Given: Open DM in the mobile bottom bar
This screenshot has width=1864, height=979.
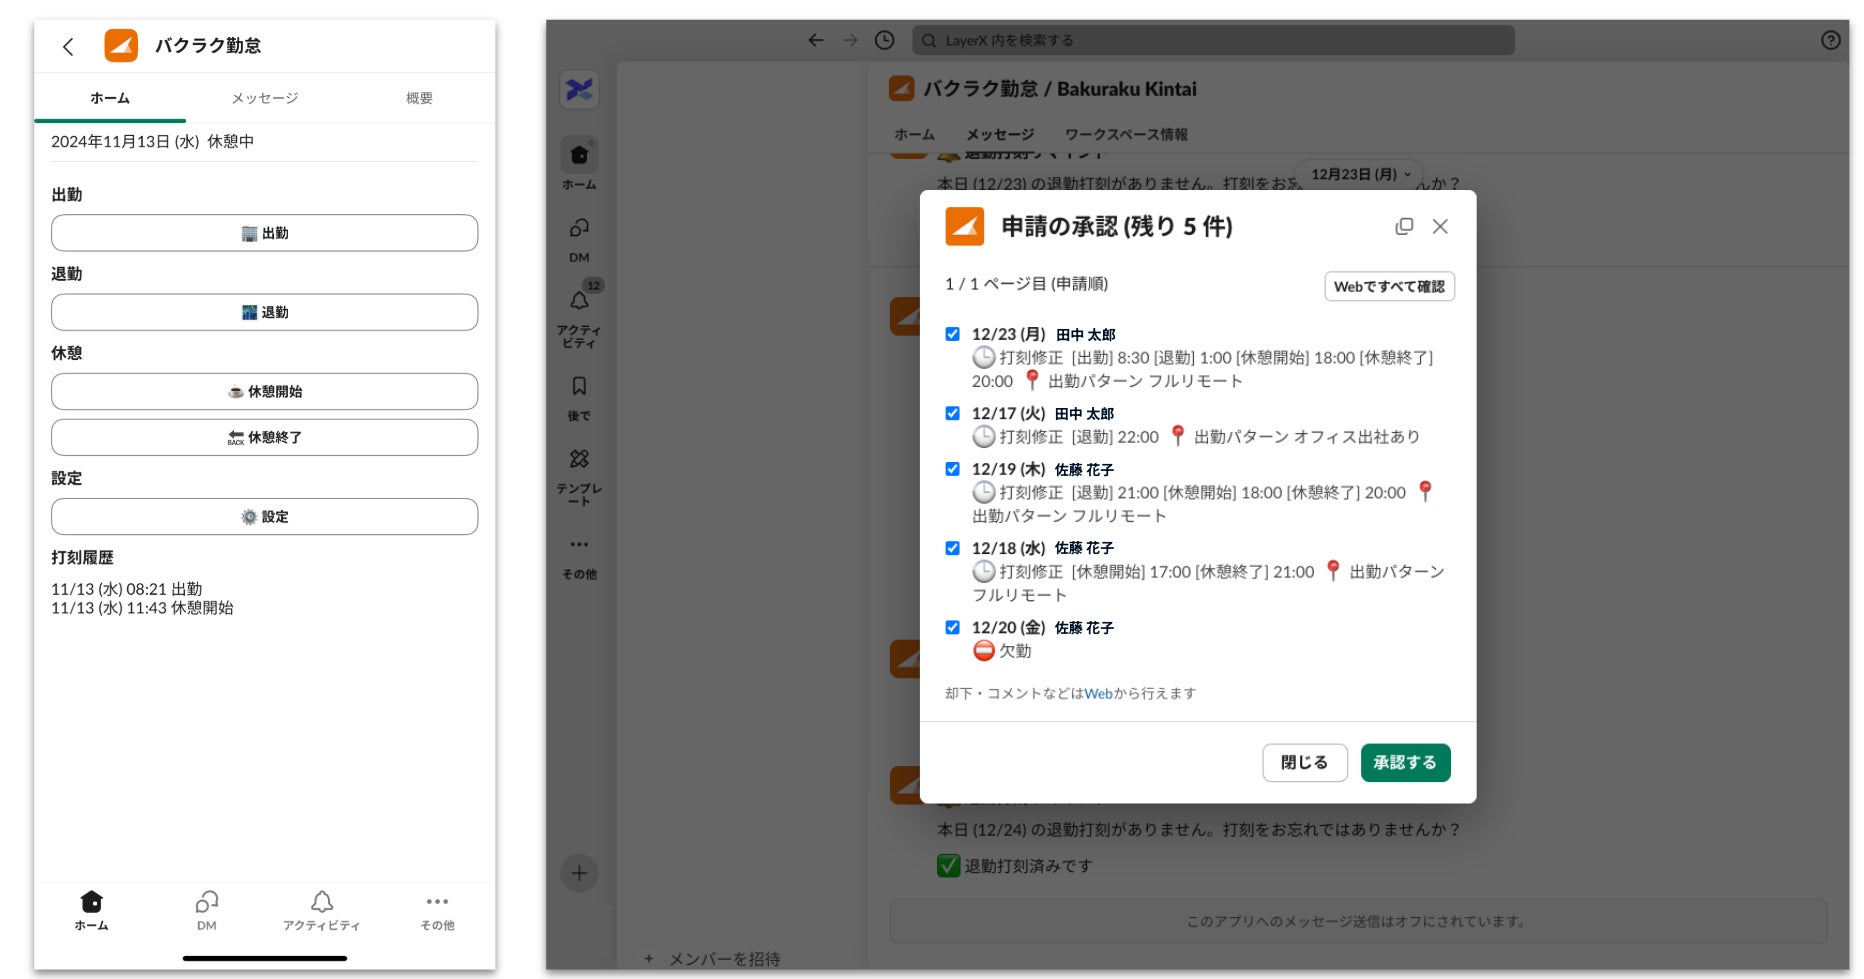Looking at the screenshot, I should [207, 910].
